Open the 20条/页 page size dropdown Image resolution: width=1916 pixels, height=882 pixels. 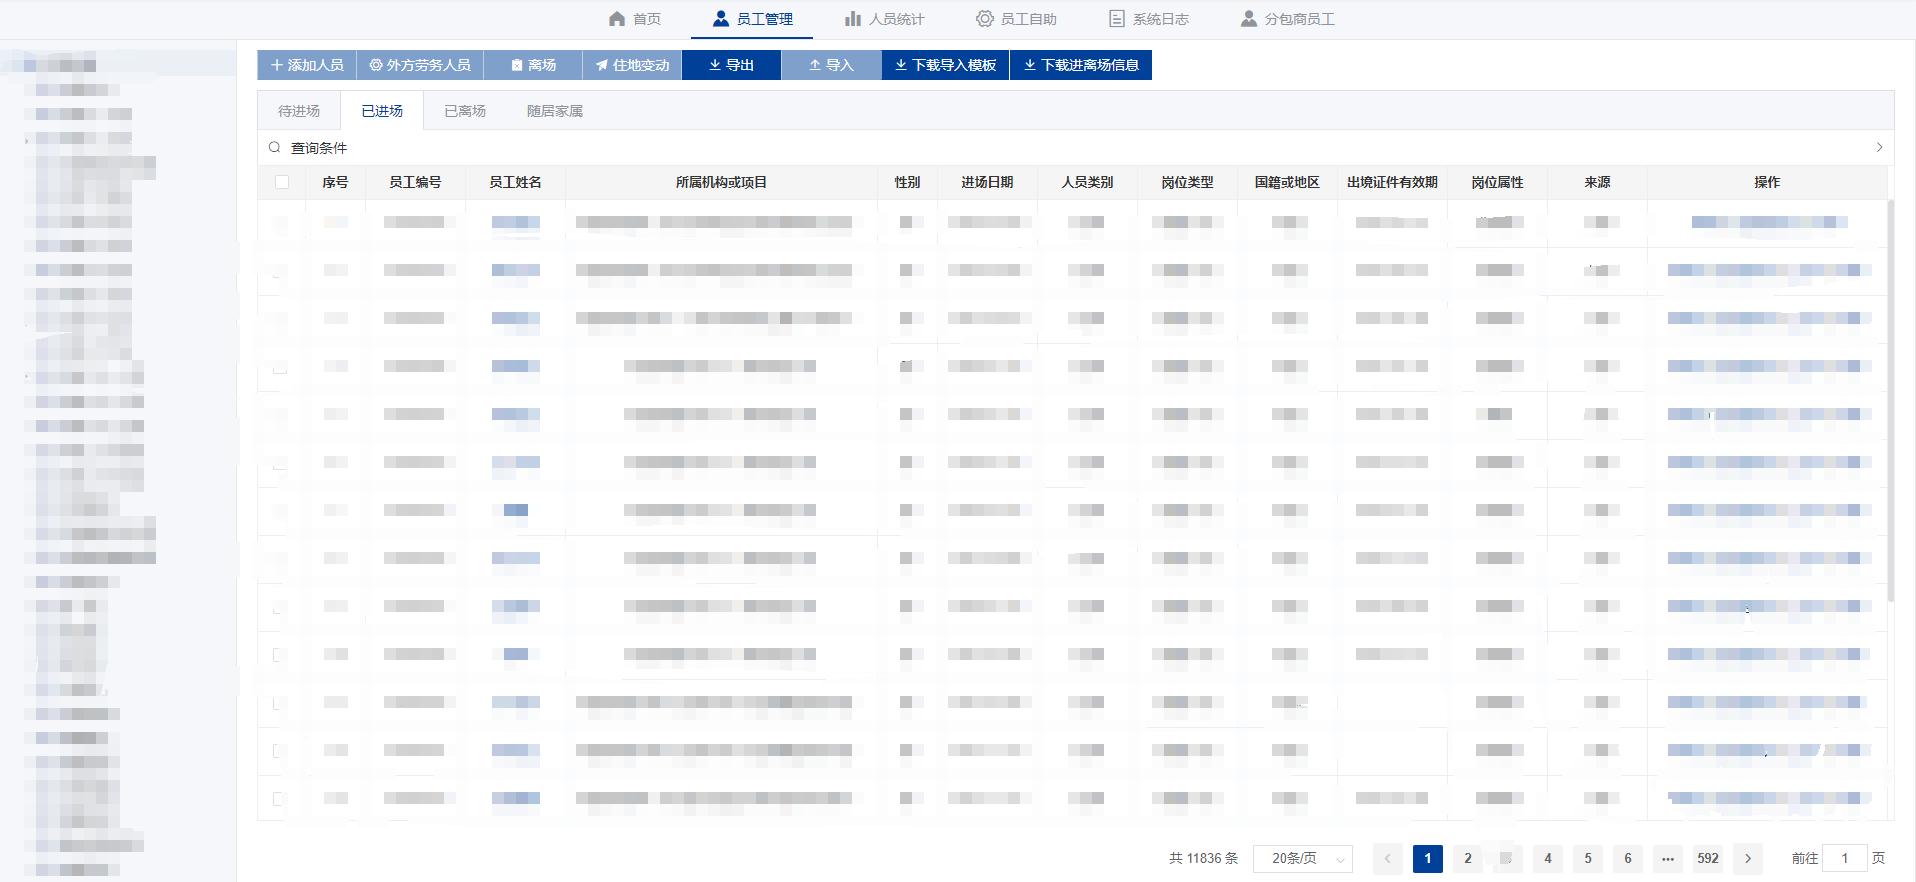pos(1303,858)
